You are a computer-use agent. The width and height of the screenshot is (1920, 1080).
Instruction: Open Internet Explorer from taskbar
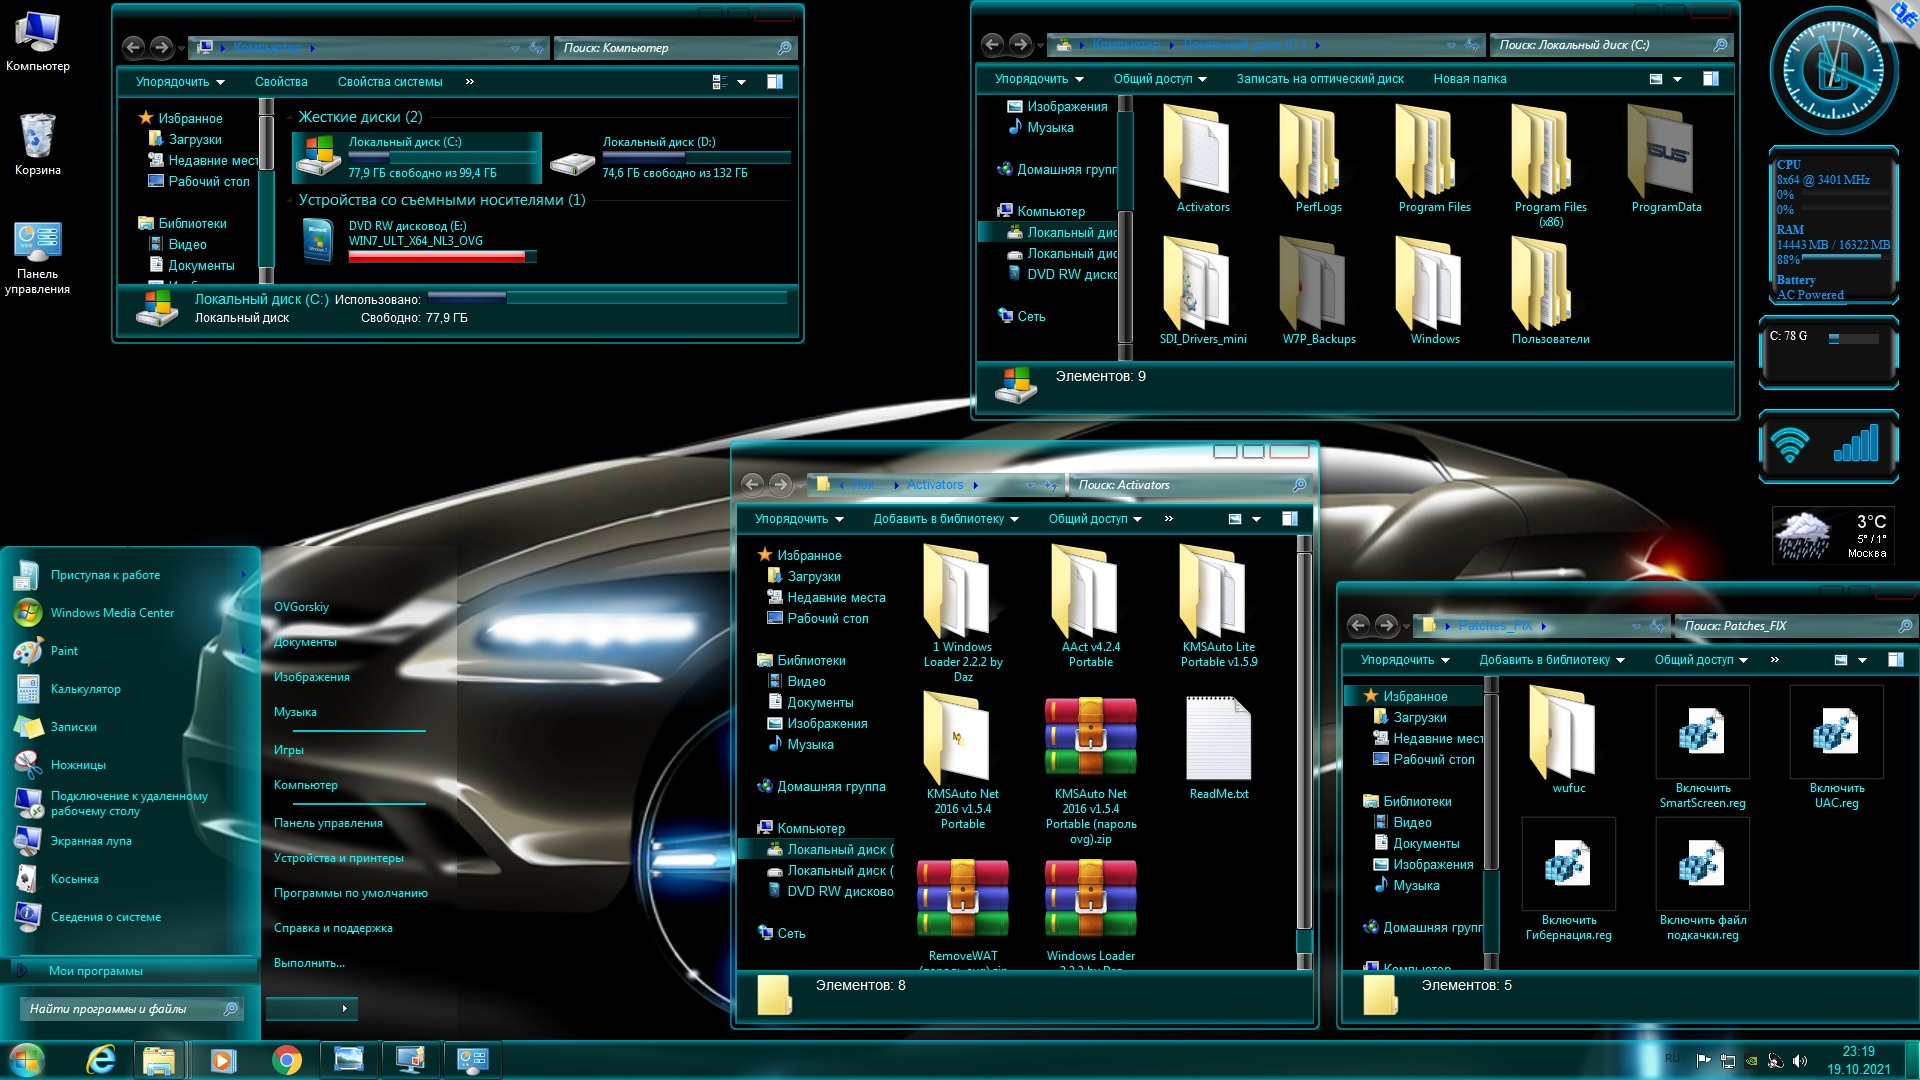pyautogui.click(x=100, y=1059)
